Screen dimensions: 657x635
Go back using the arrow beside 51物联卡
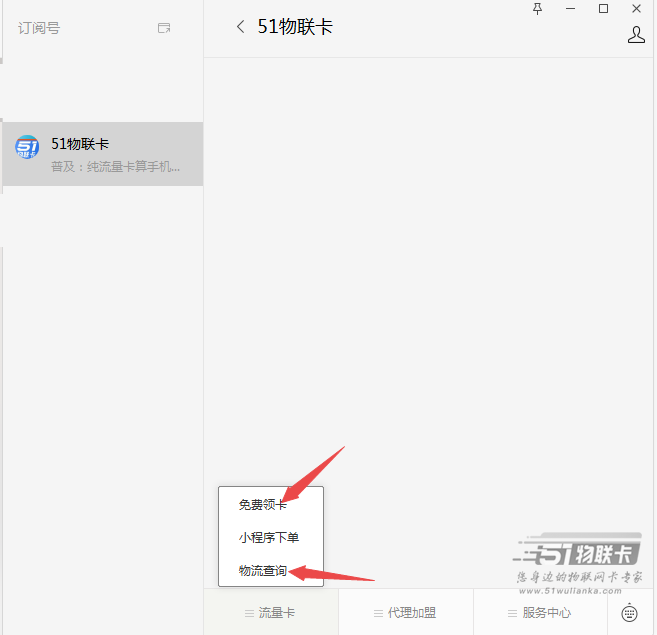point(241,27)
